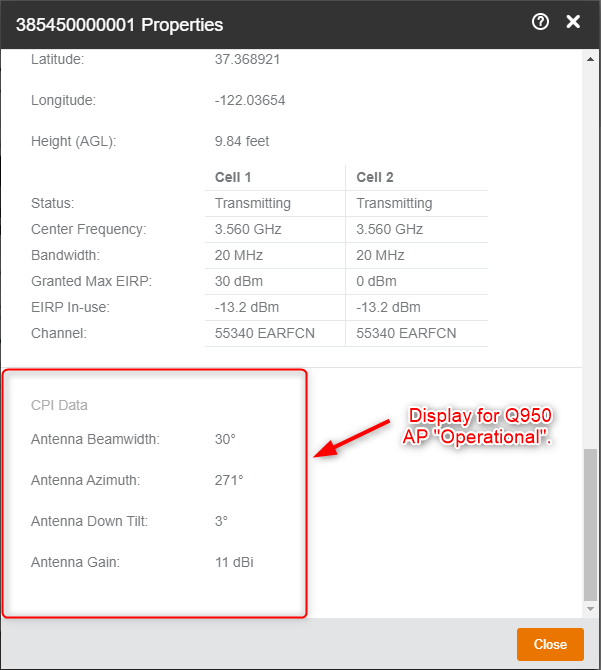
Task: Click the vertical scrollbar thumb
Action: pyautogui.click(x=590, y=525)
